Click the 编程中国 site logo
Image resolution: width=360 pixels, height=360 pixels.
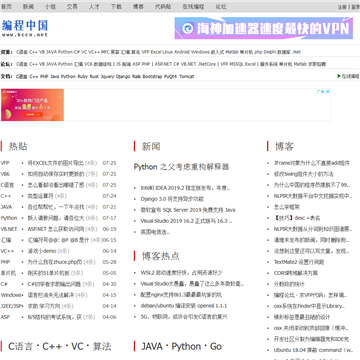25,28
